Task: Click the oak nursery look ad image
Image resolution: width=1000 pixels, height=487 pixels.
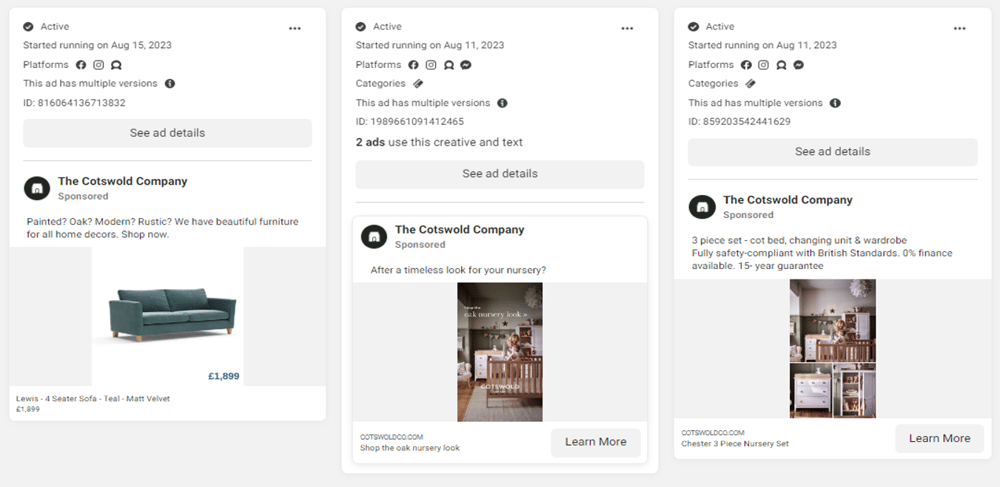Action: point(500,352)
